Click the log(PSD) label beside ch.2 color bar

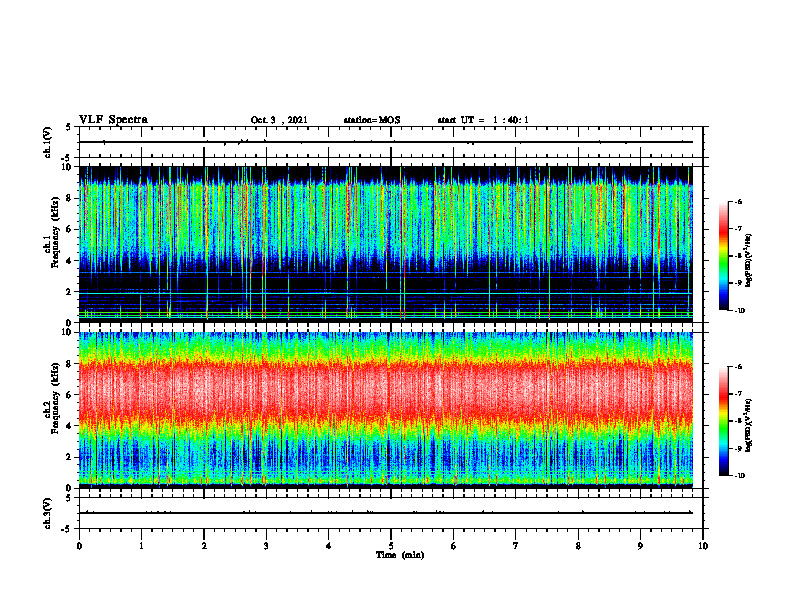749,425
